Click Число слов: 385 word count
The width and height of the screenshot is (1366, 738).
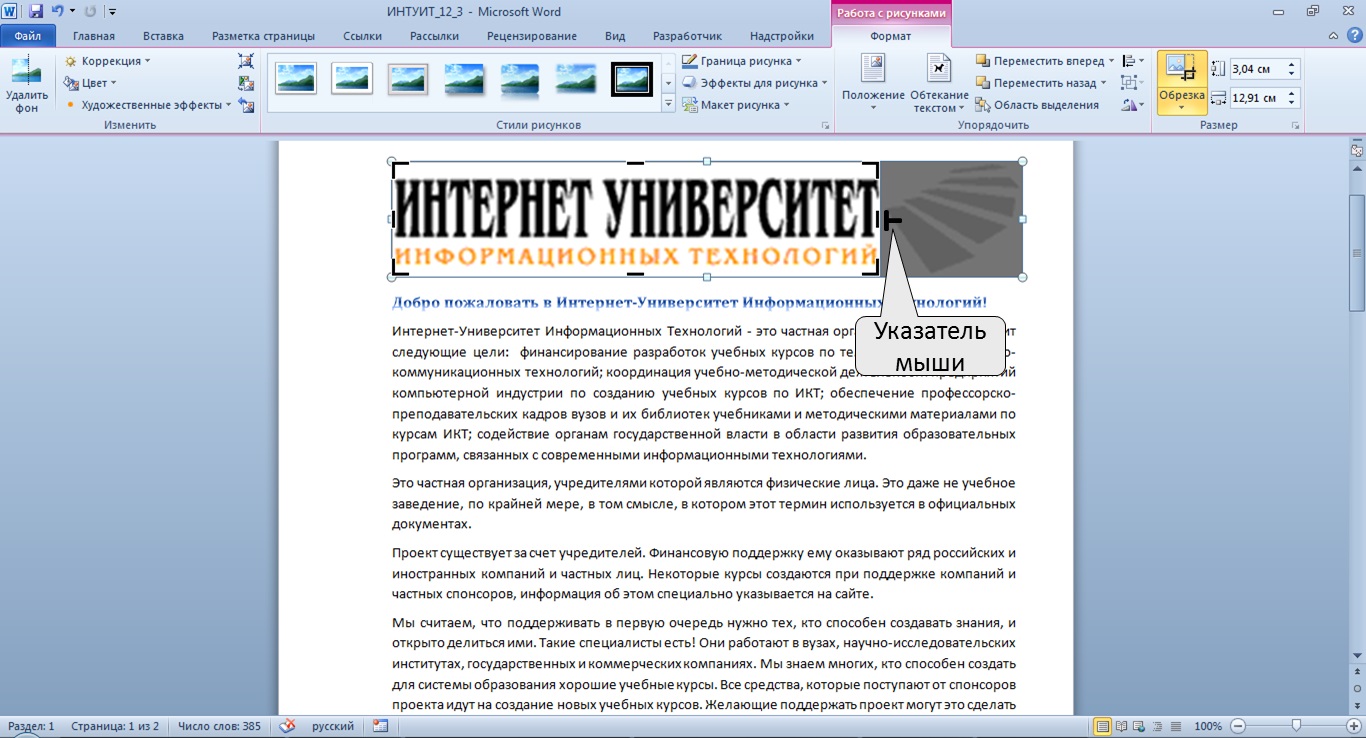[219, 726]
